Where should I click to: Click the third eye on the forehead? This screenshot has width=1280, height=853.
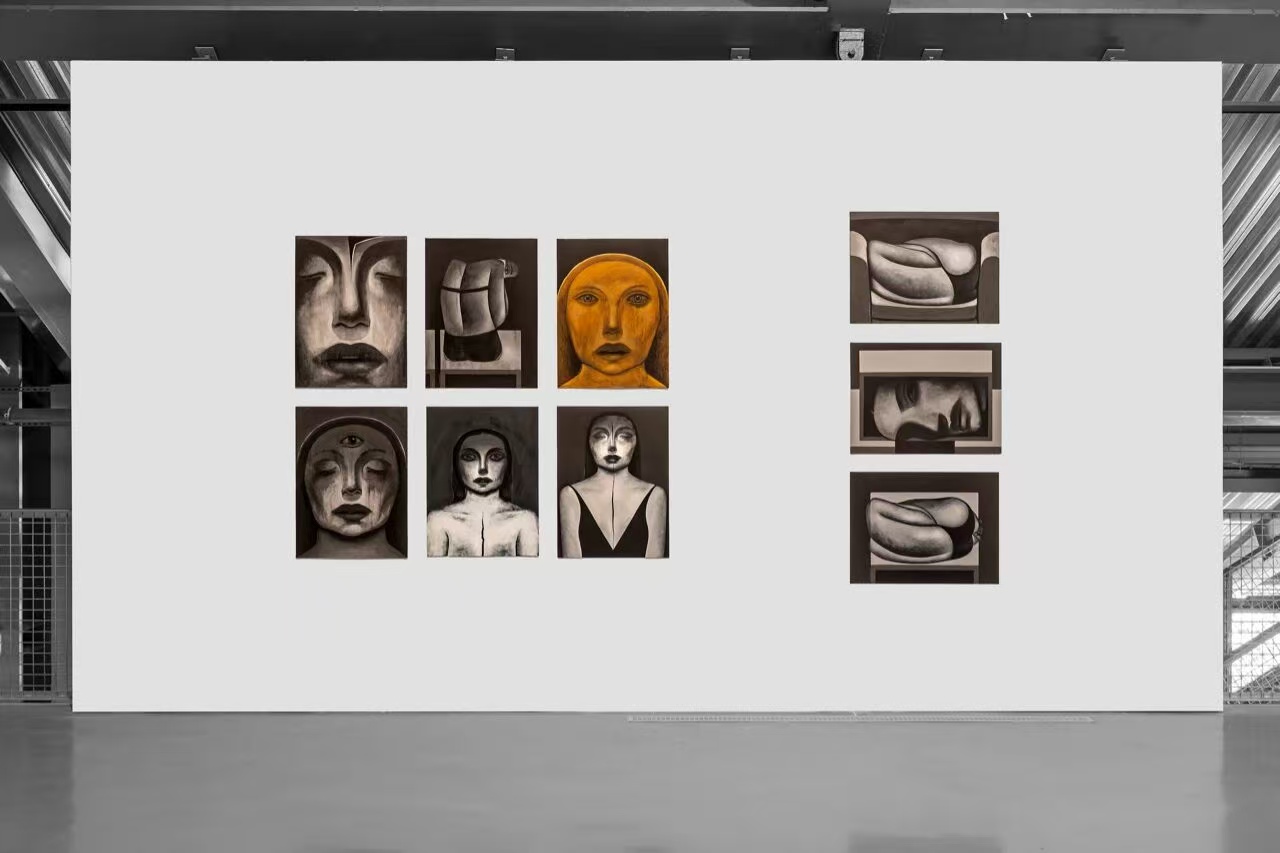click(350, 440)
